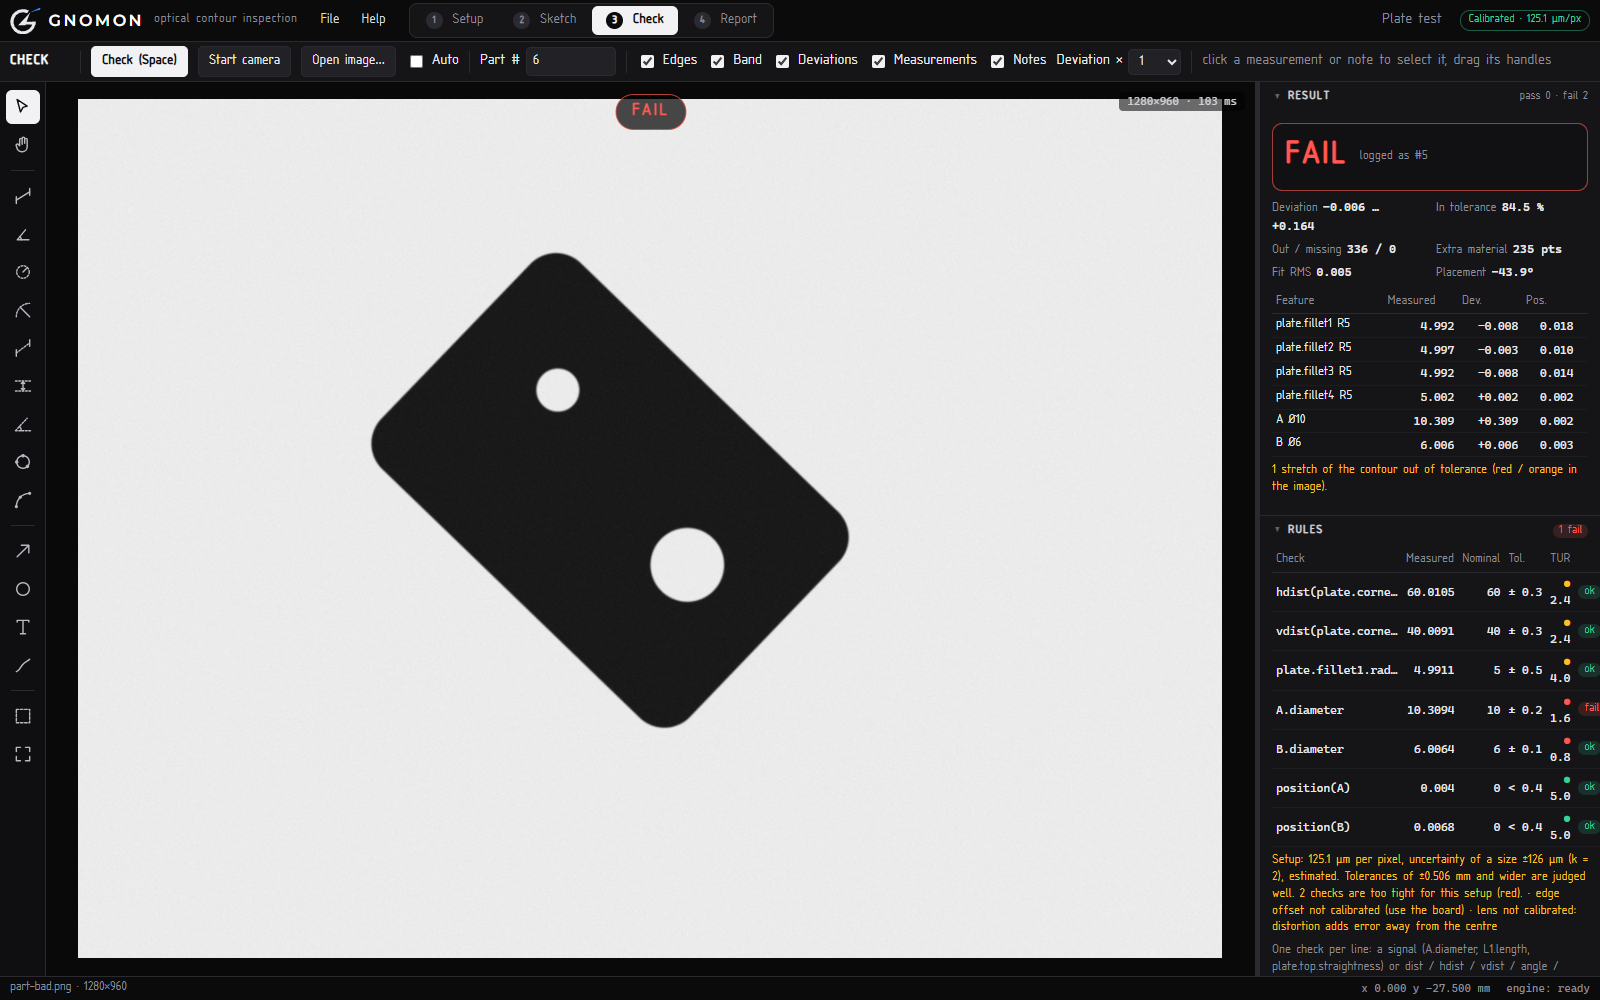Select the arrow annotation tool
Viewport: 1600px width, 1000px height.
(x=23, y=551)
